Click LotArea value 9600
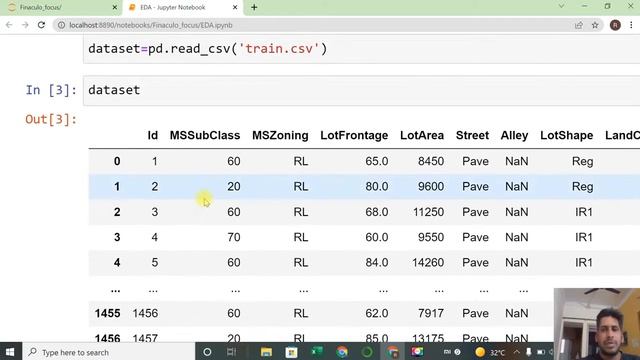 click(431, 187)
